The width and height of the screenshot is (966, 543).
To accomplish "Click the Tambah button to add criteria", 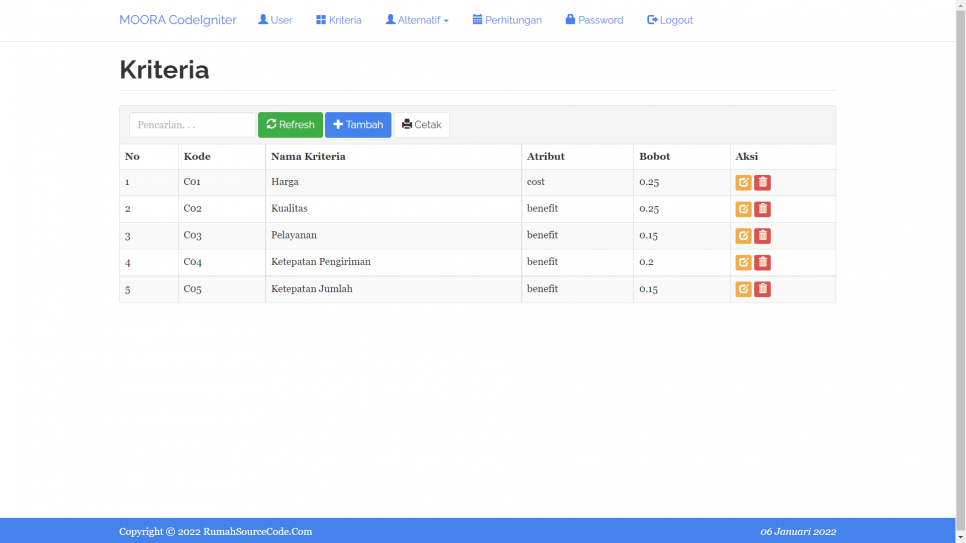I will [358, 125].
